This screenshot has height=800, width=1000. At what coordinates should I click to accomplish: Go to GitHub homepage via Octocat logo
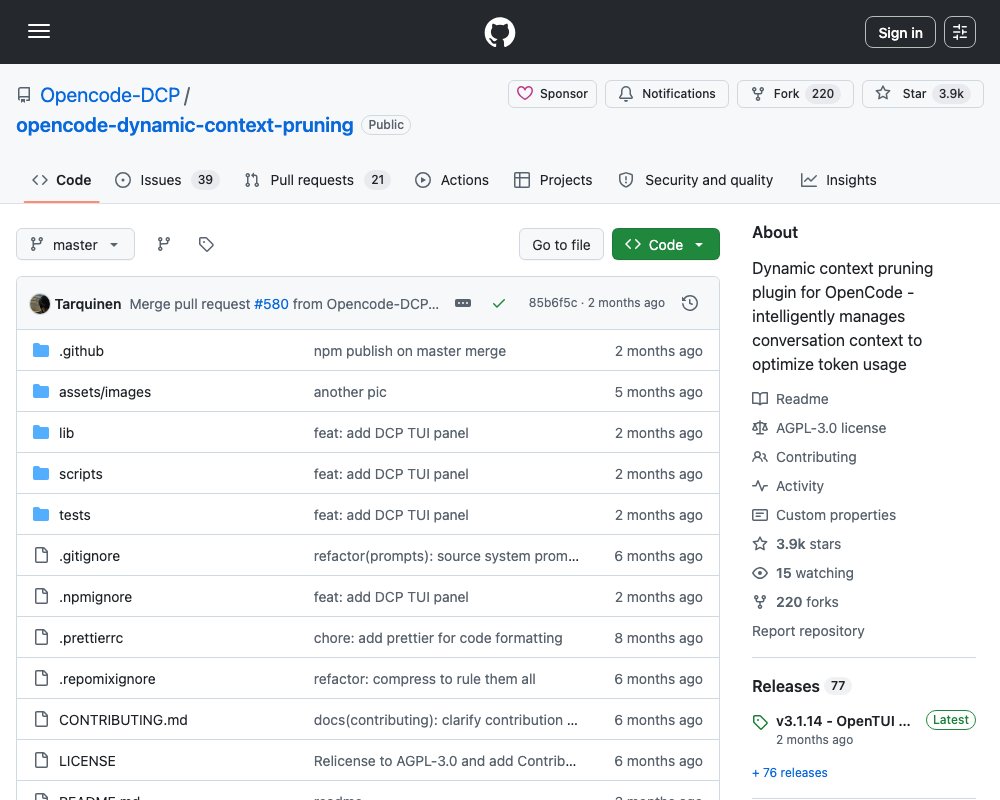[x=499, y=32]
